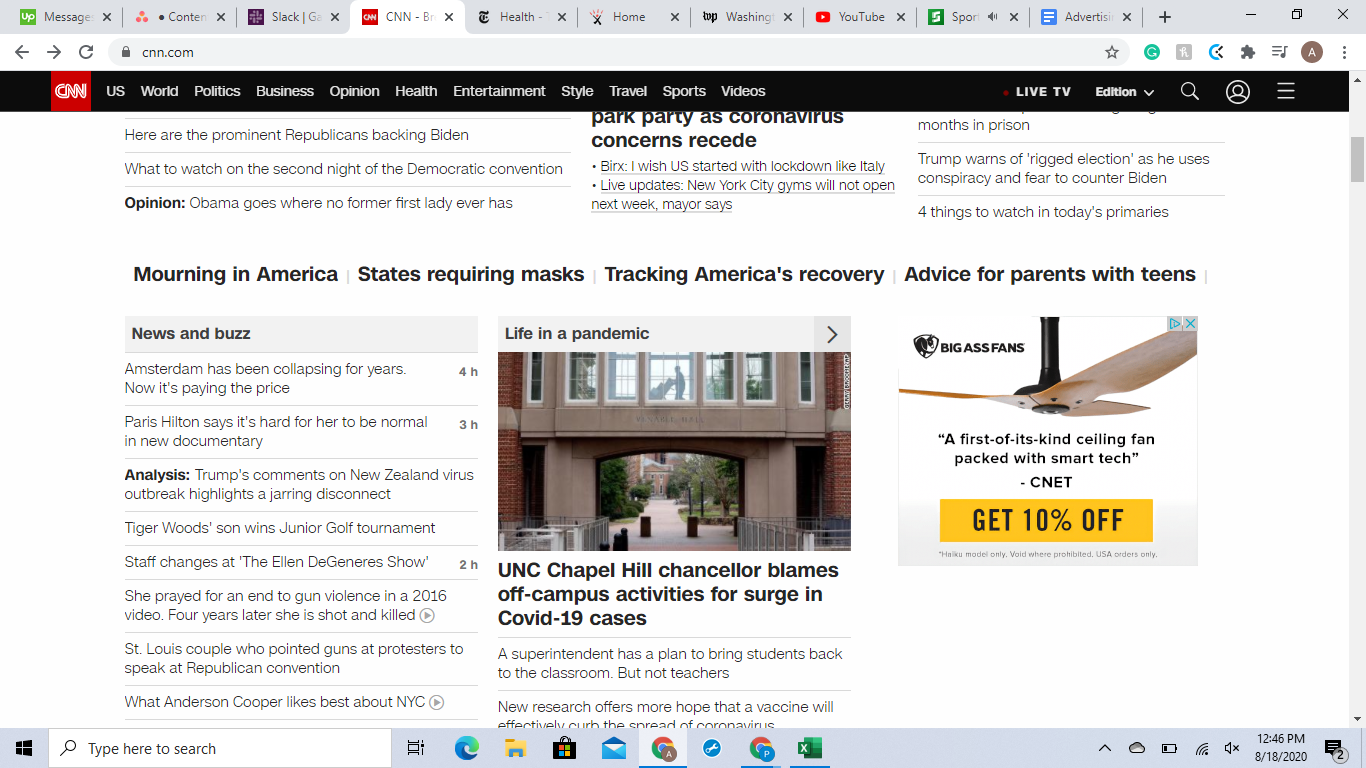The width and height of the screenshot is (1366, 768).
Task: Show hidden system tray icons chevron
Action: pos(1105,748)
